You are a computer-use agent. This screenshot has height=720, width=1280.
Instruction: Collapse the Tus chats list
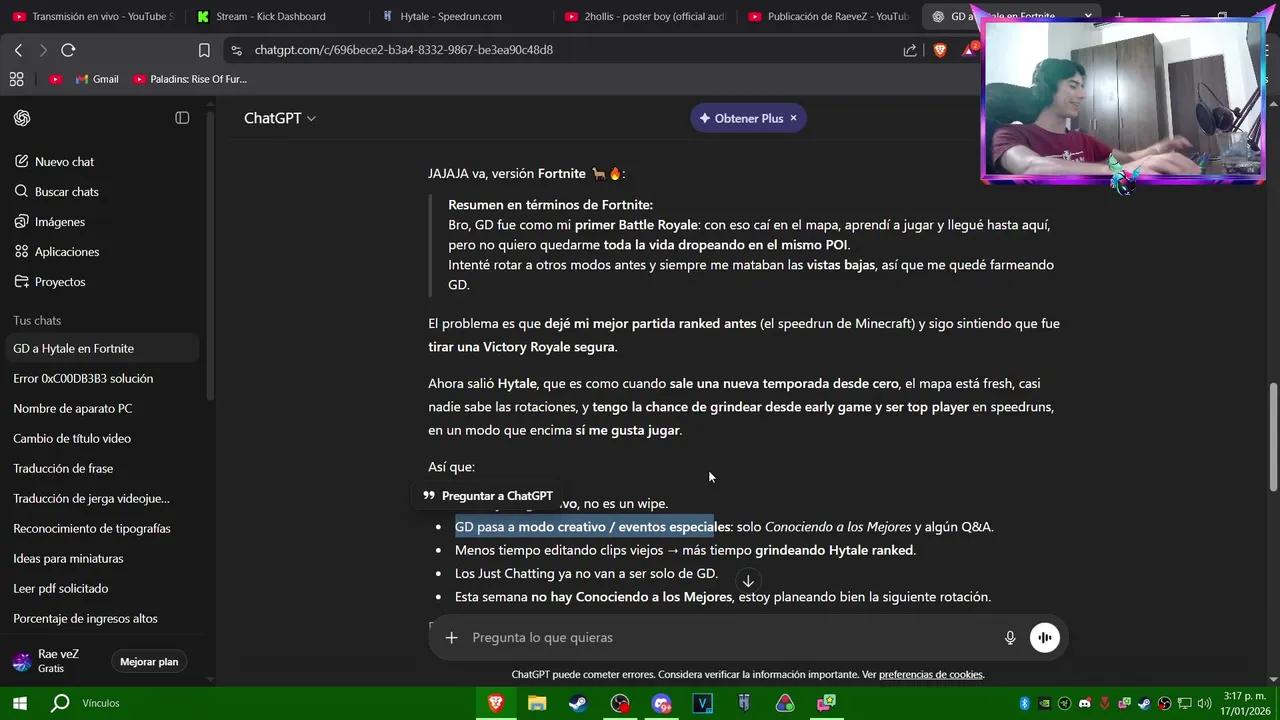37,321
